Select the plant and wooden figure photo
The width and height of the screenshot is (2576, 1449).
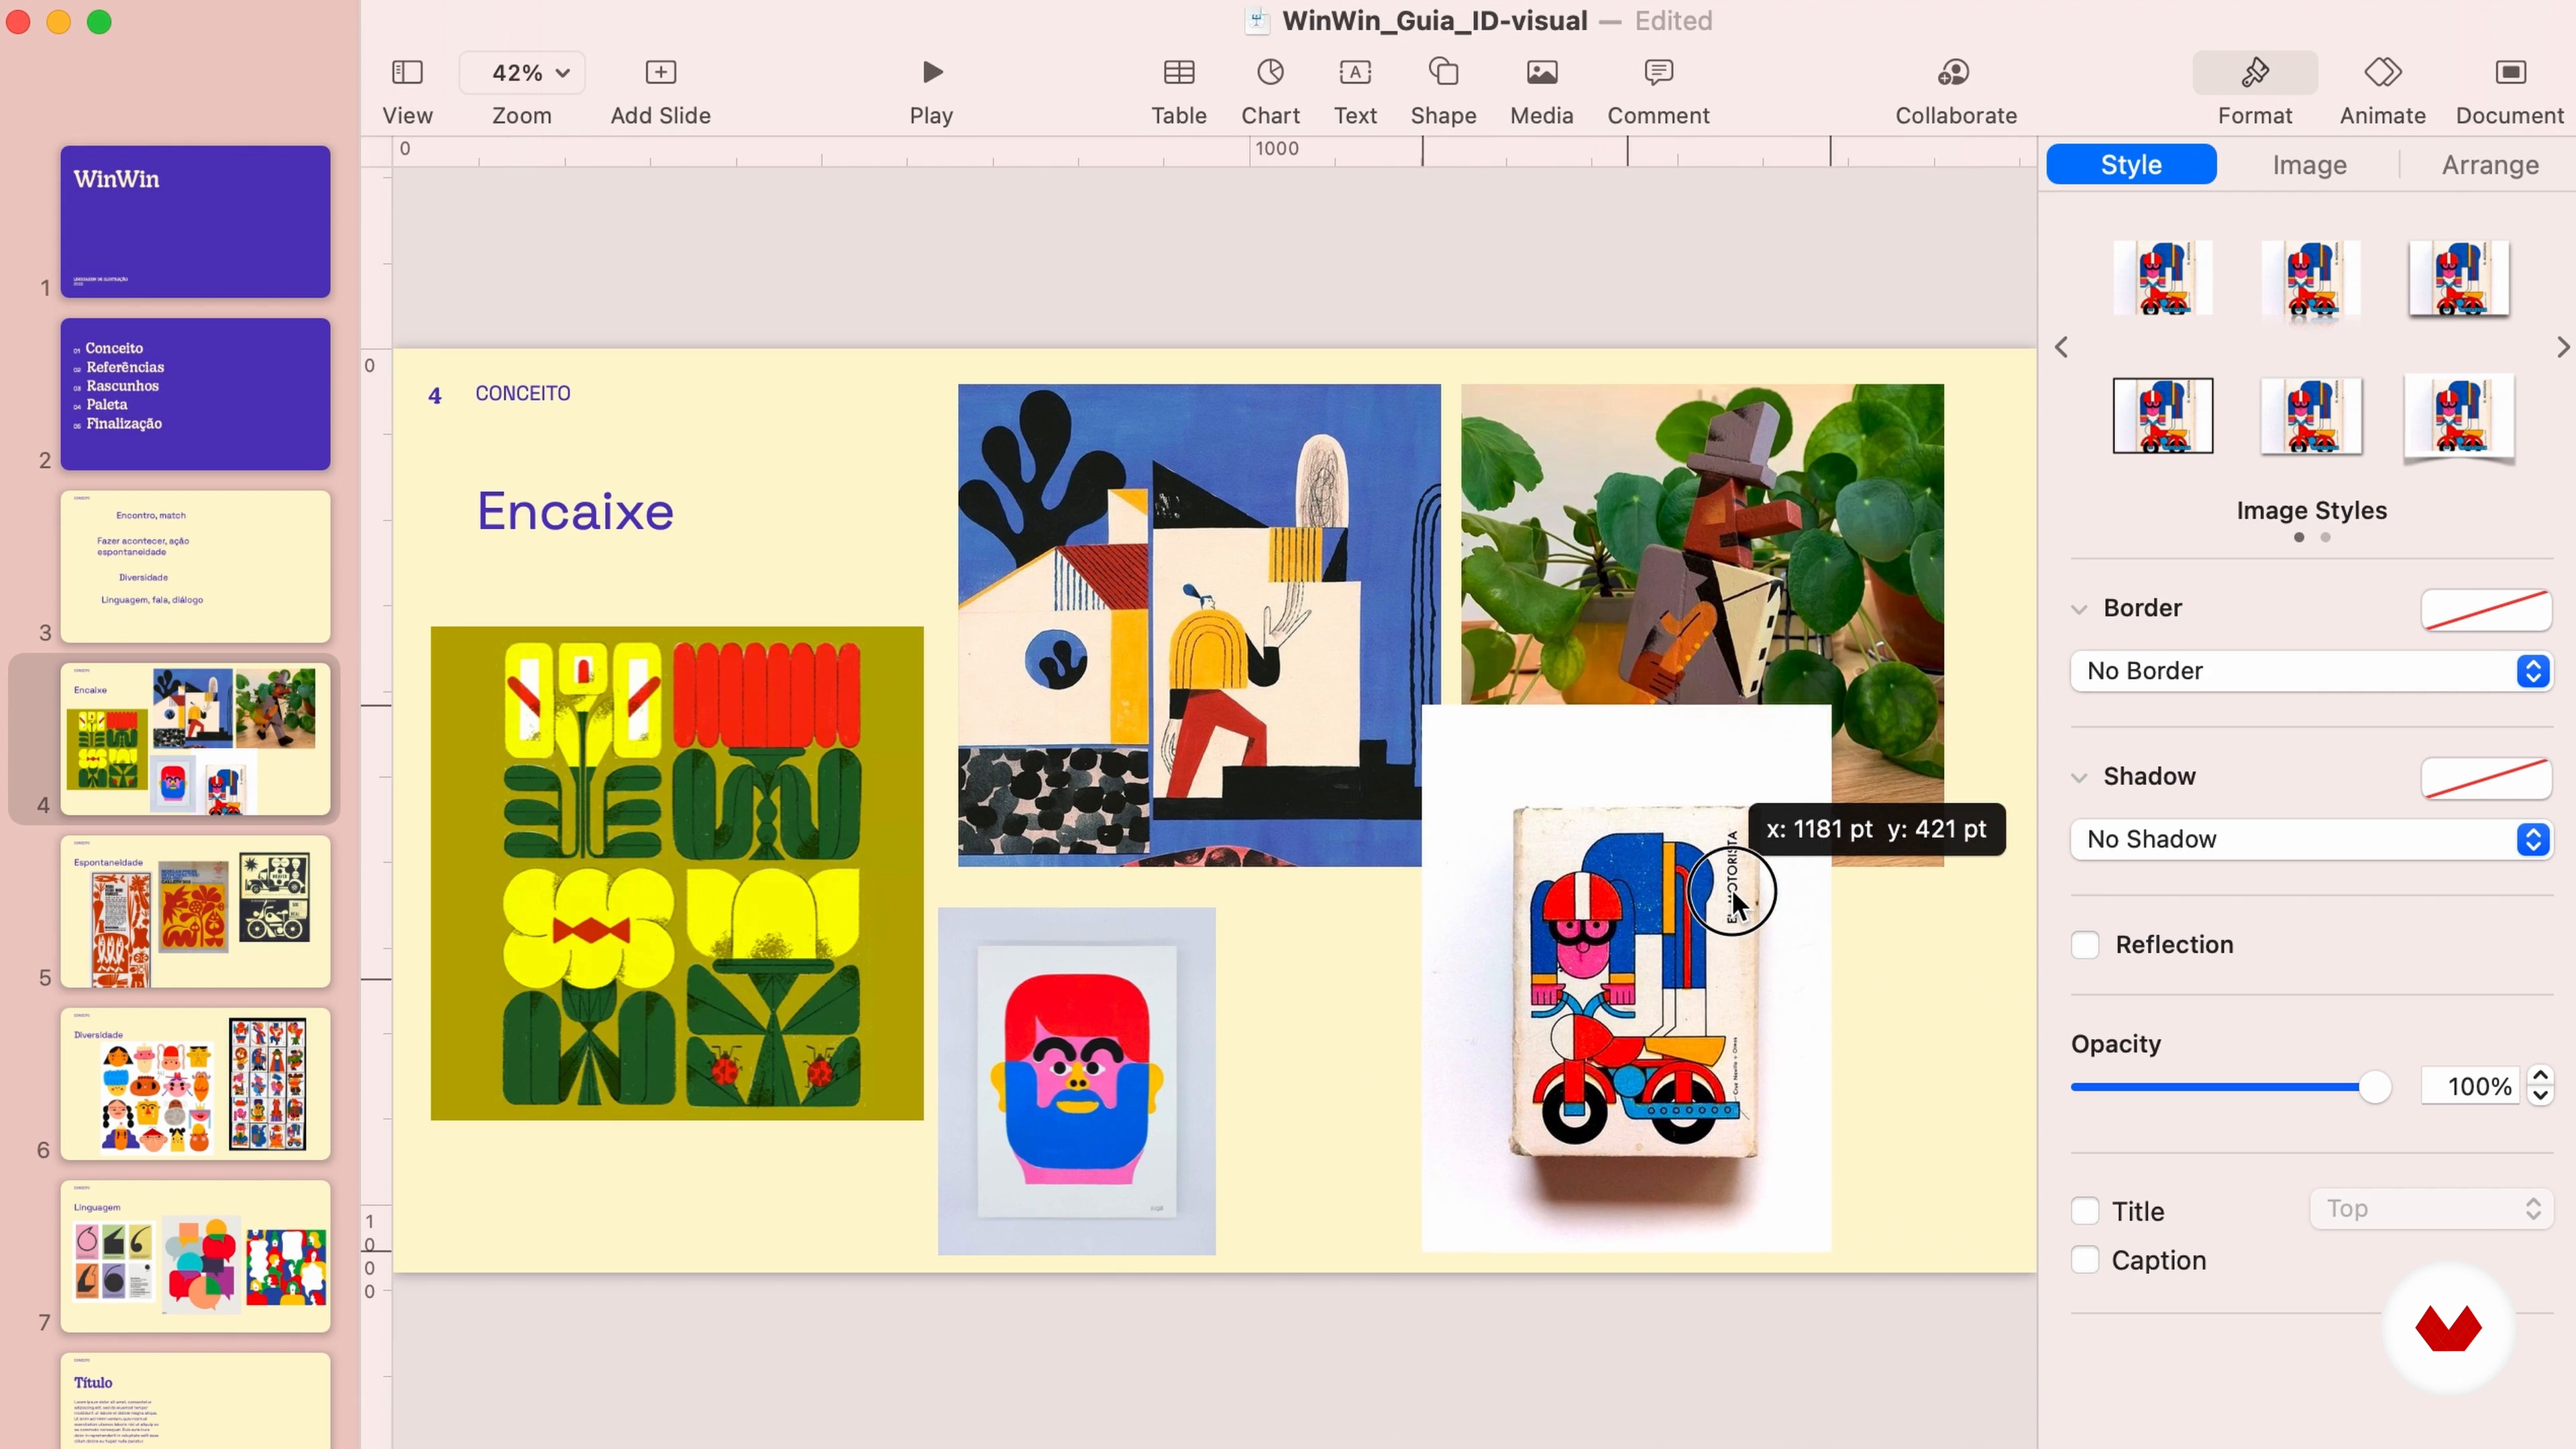coord(1702,544)
